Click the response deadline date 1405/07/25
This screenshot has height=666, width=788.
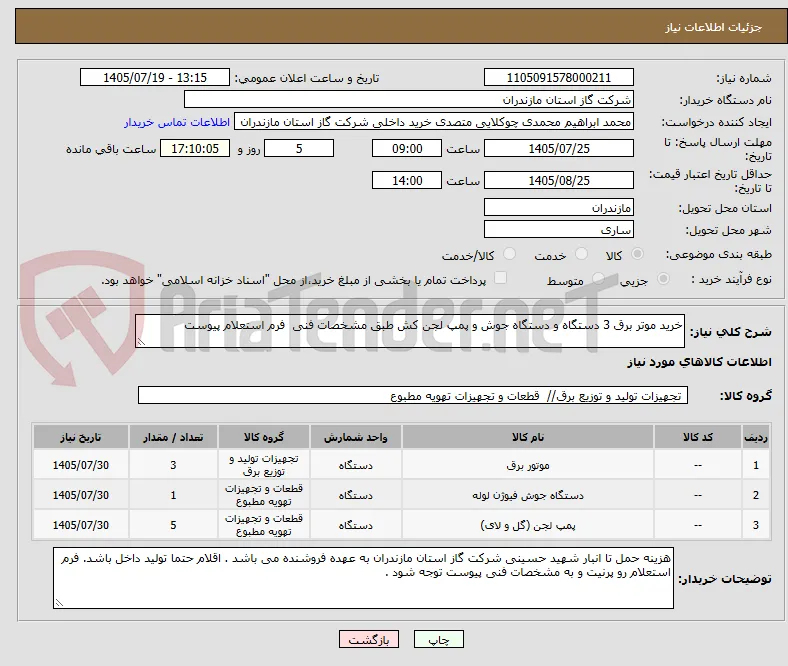559,149
